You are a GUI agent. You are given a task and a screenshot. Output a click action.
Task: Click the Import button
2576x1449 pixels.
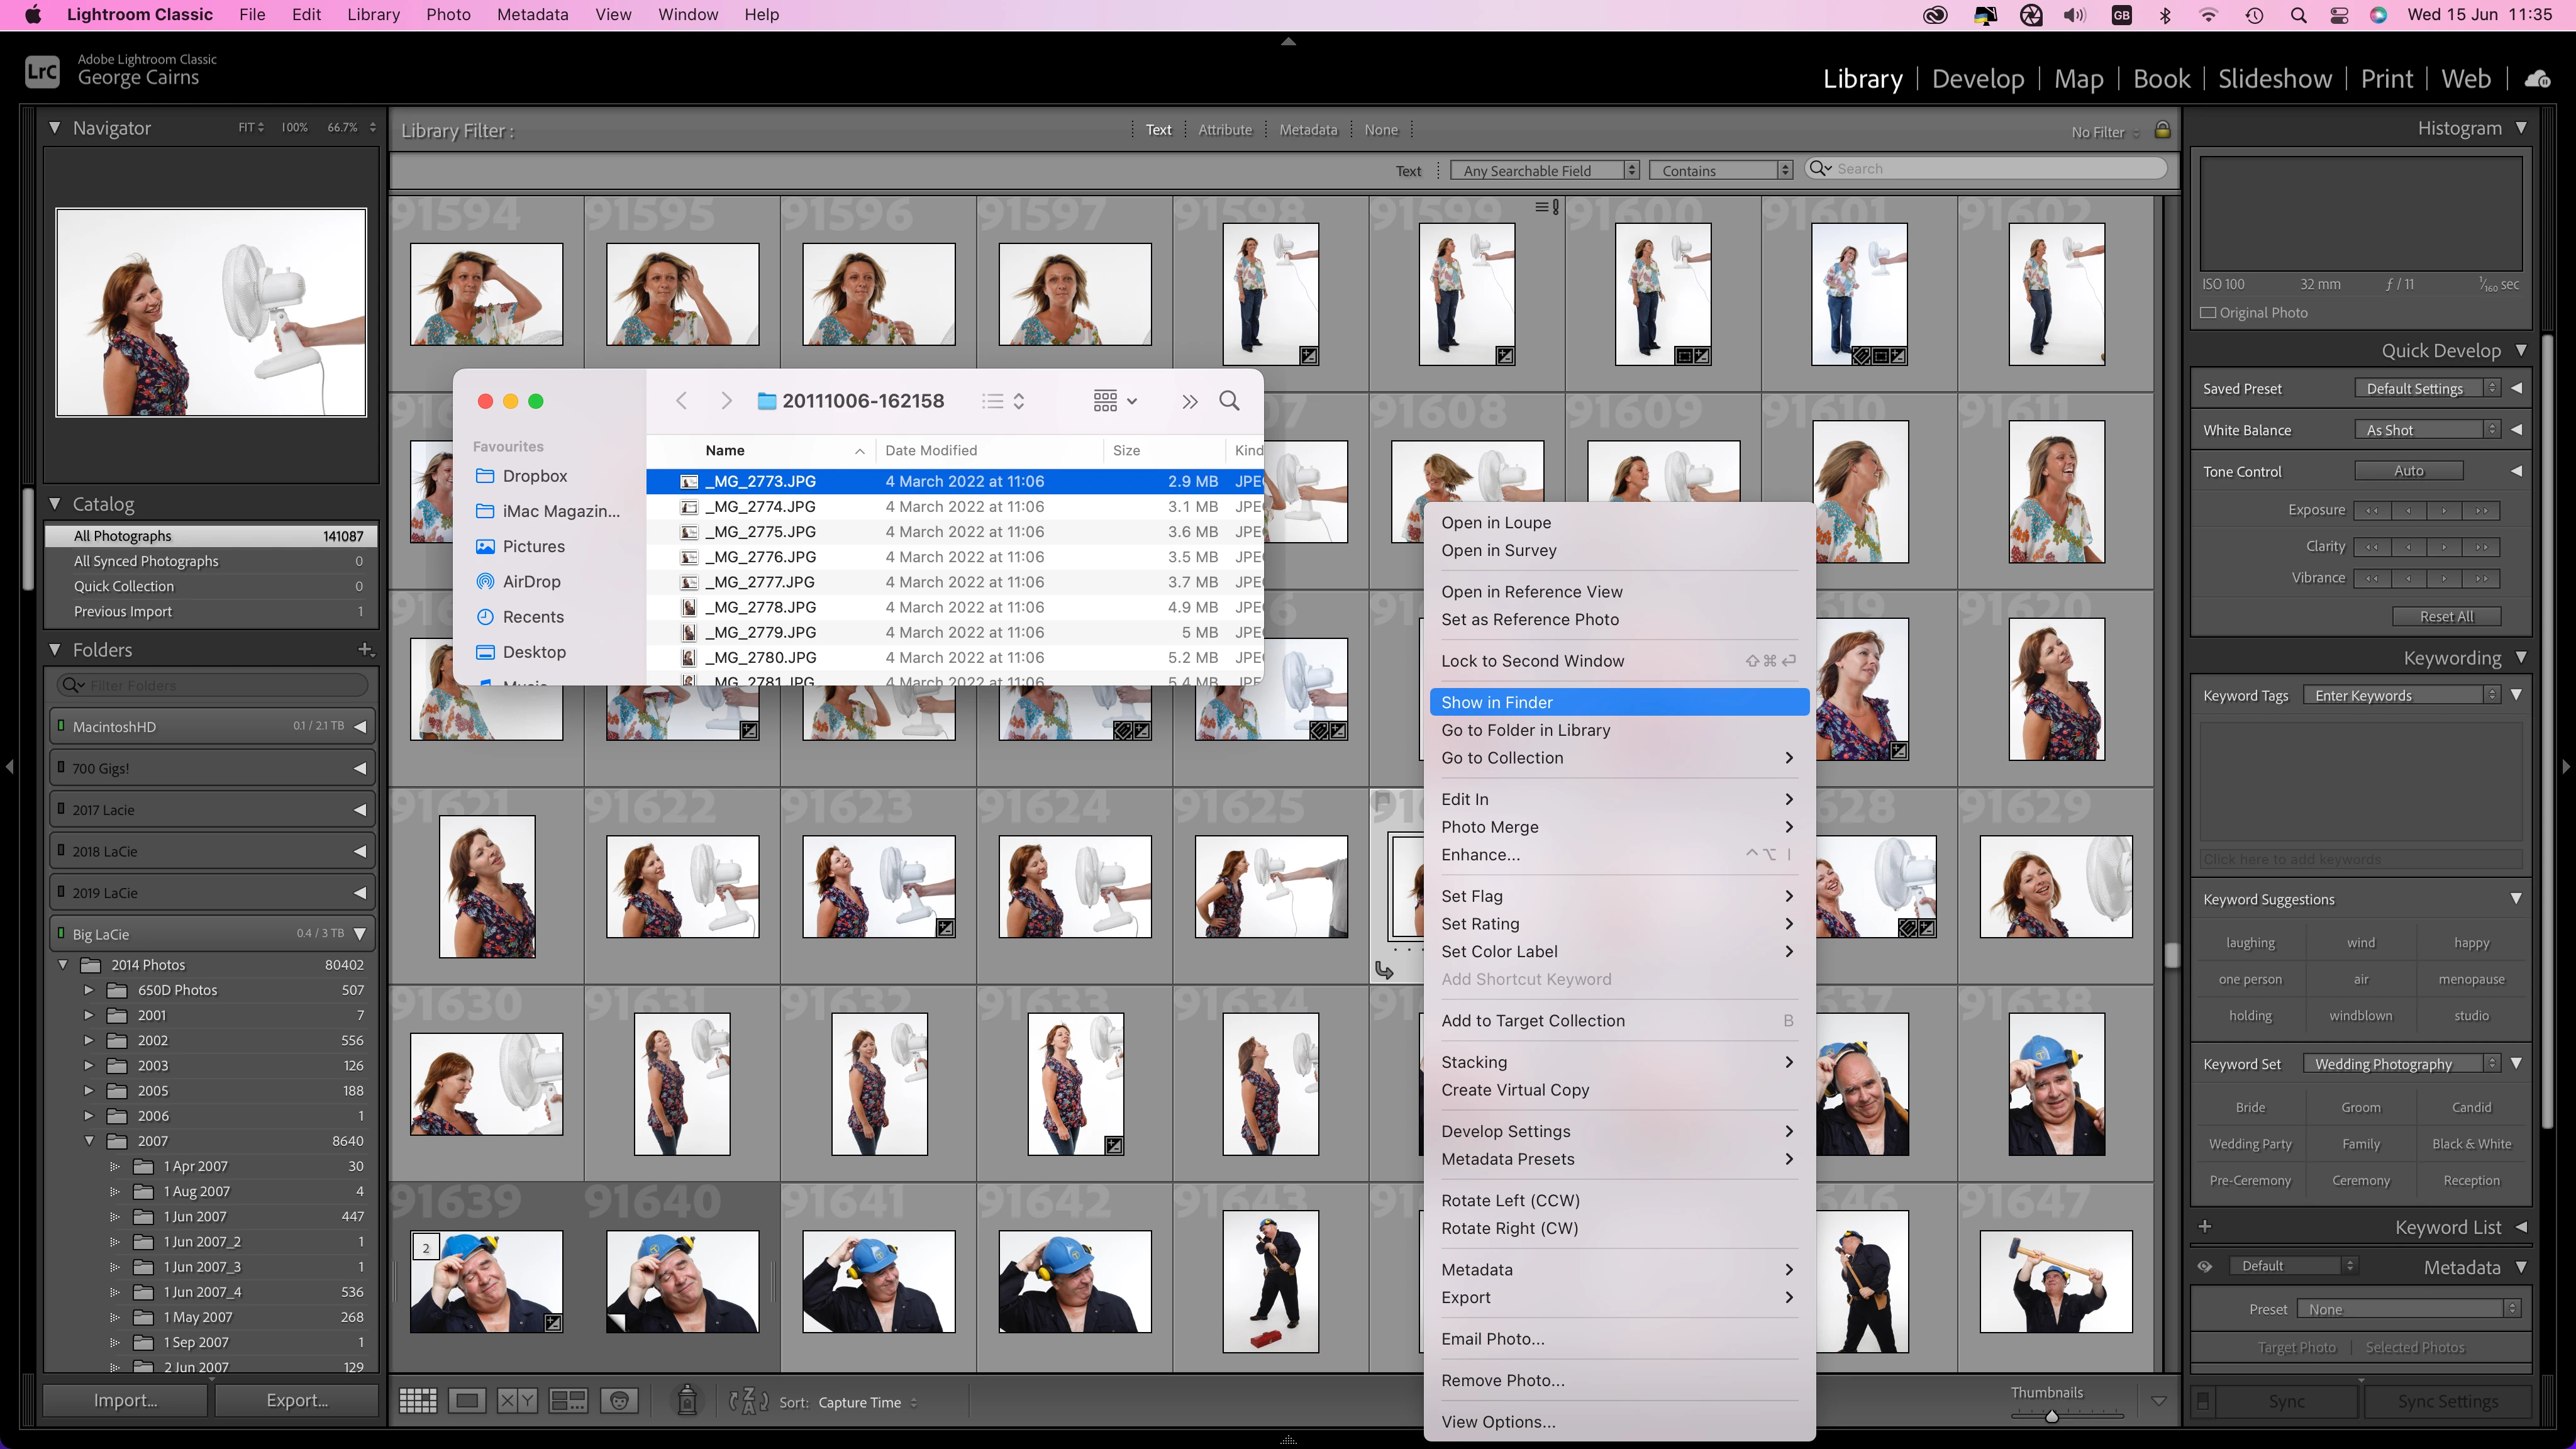[125, 1400]
